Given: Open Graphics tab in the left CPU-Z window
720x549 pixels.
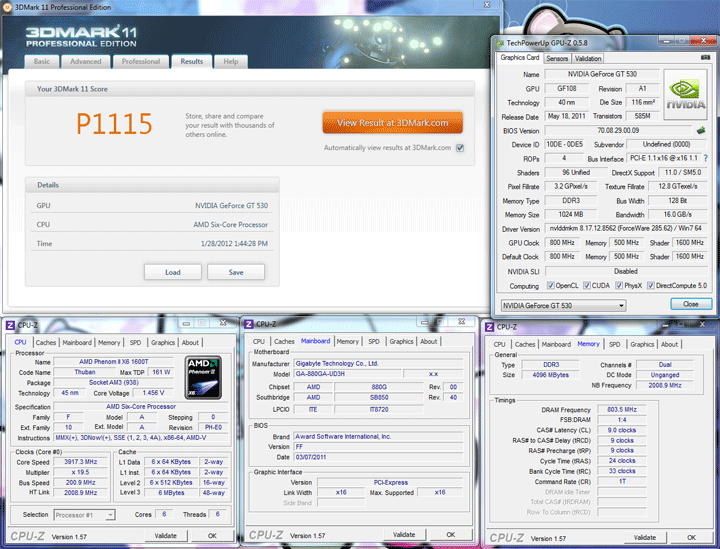Looking at the screenshot, I should point(163,342).
